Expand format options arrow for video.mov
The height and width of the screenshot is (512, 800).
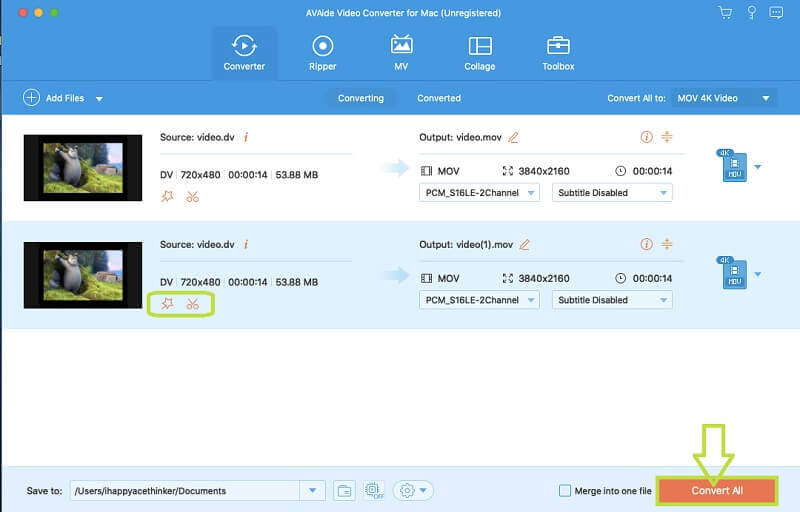tap(758, 167)
